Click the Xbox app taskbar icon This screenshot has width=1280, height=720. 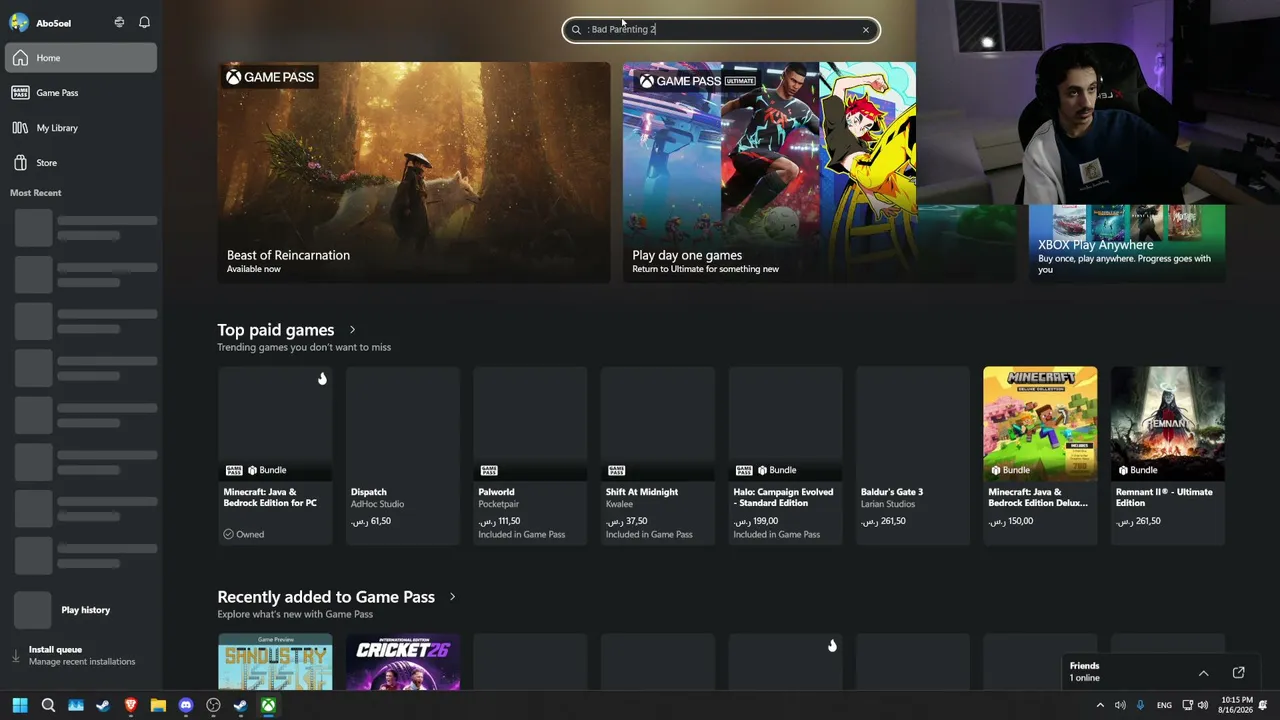268,705
